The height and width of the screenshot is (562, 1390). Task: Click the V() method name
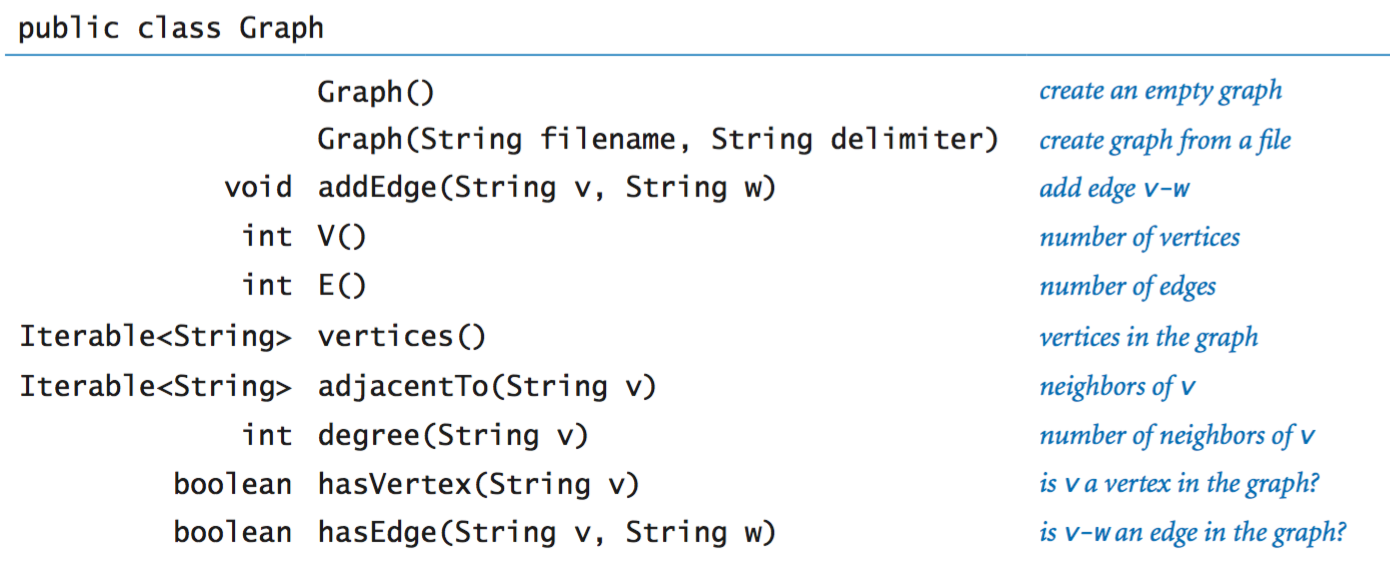click(x=342, y=237)
